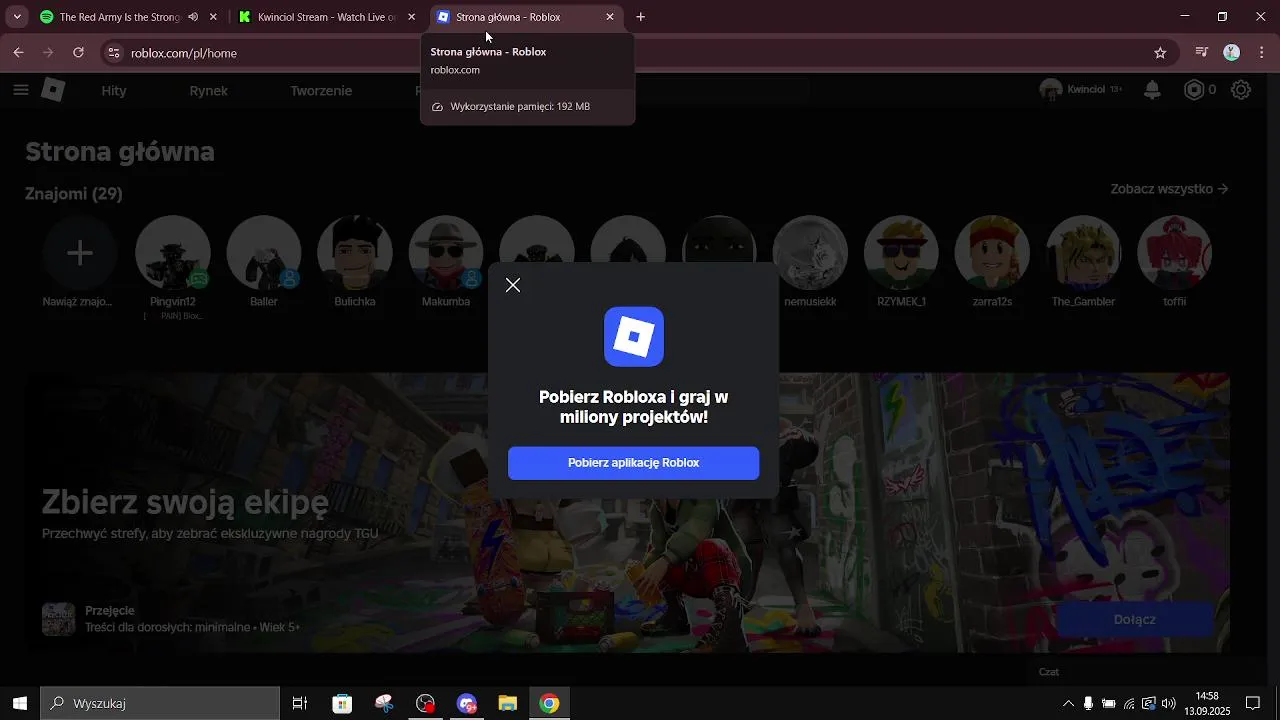1280x720 pixels.
Task: Open friend Pingvin12 avatar
Action: pos(173,253)
